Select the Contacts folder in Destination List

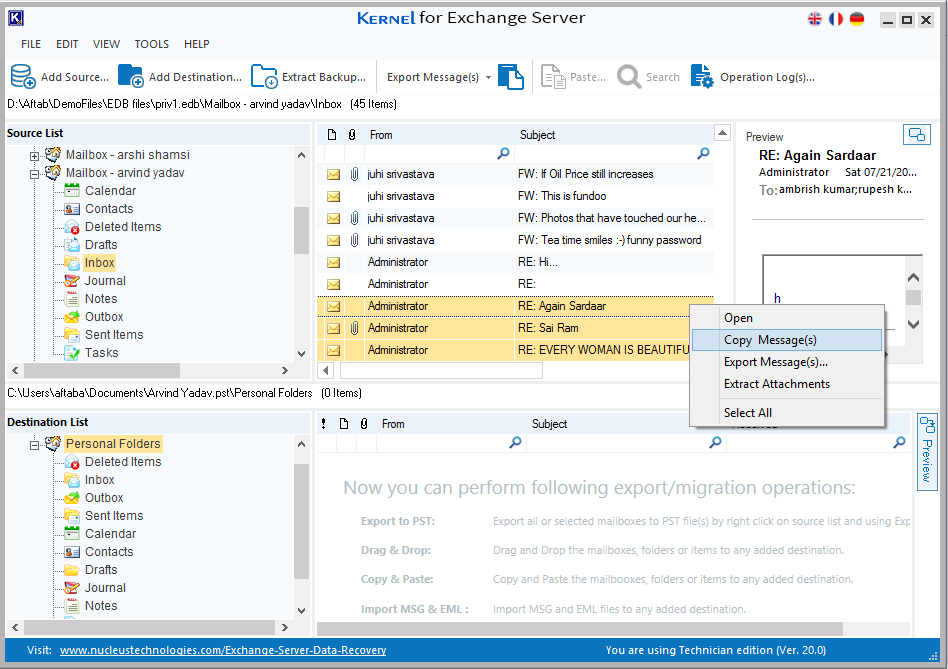coord(109,552)
